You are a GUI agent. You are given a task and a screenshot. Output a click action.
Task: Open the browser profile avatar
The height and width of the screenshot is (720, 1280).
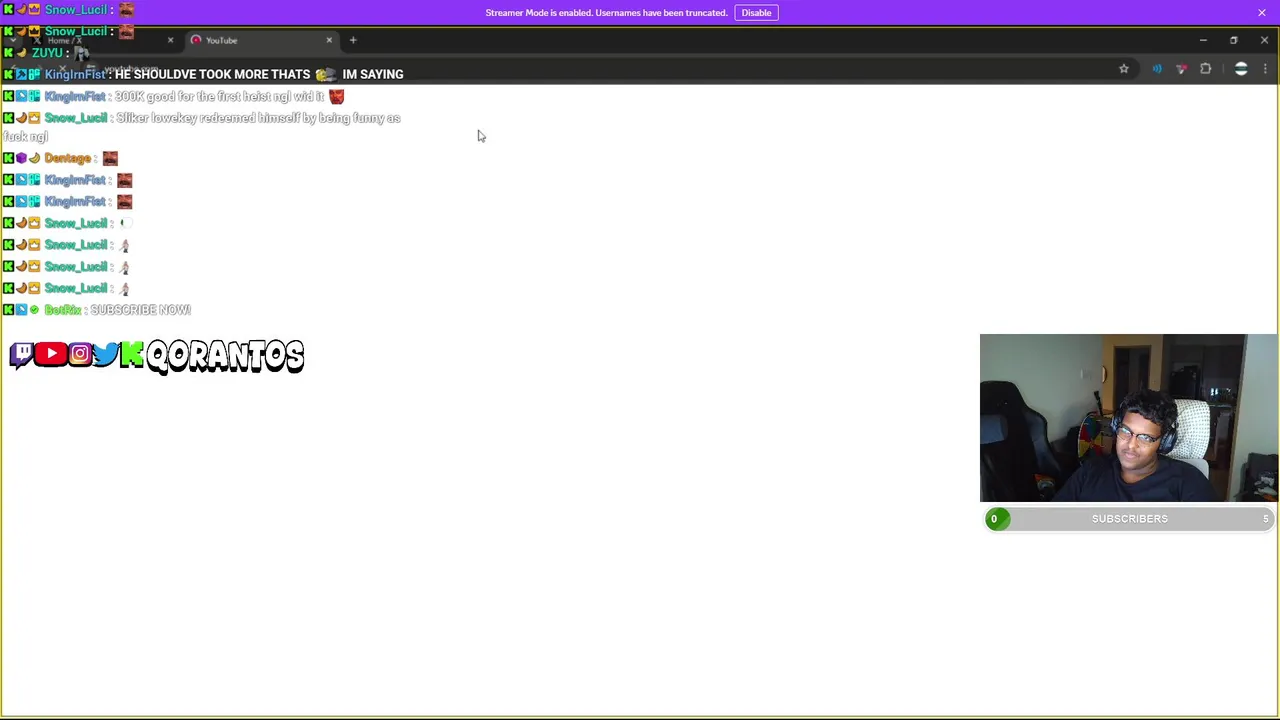click(1241, 69)
